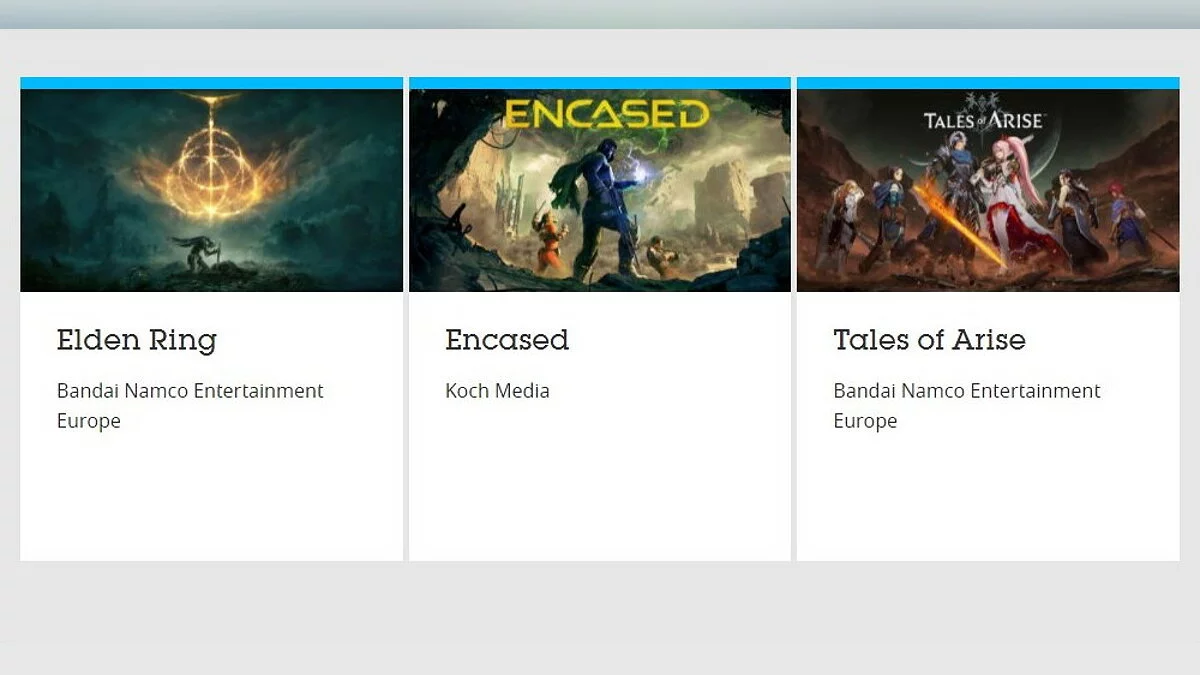
Task: Open the Tales of Arise cover artwork
Action: pyautogui.click(x=988, y=190)
